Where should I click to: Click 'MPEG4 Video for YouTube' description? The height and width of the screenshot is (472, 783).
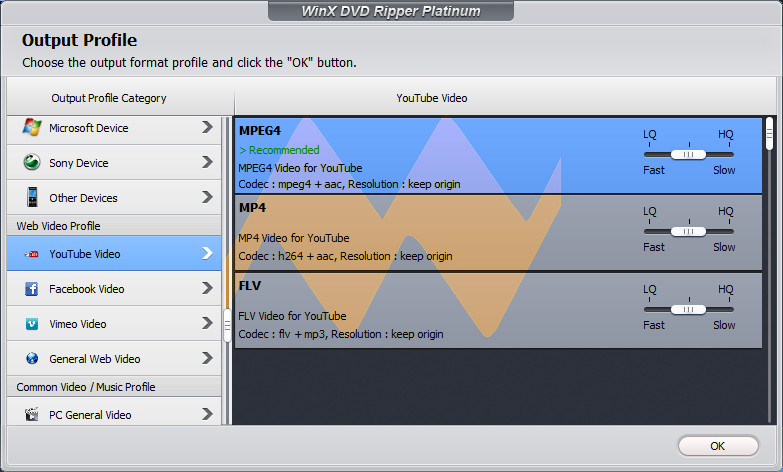(300, 168)
